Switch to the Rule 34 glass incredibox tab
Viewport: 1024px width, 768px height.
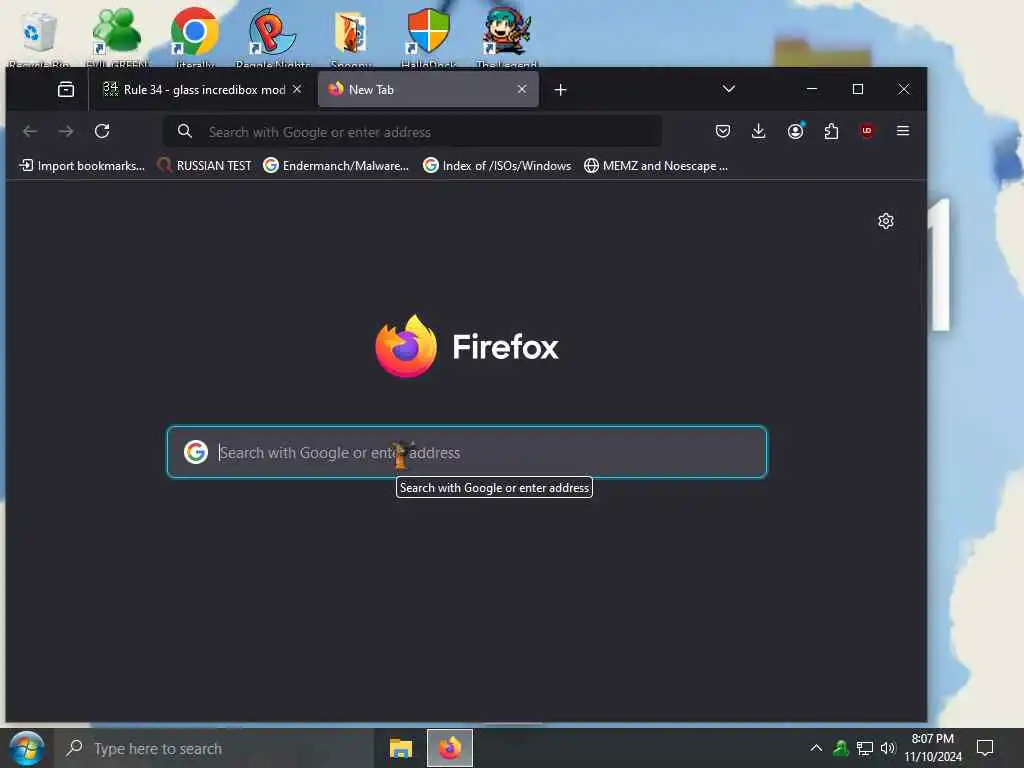point(202,89)
